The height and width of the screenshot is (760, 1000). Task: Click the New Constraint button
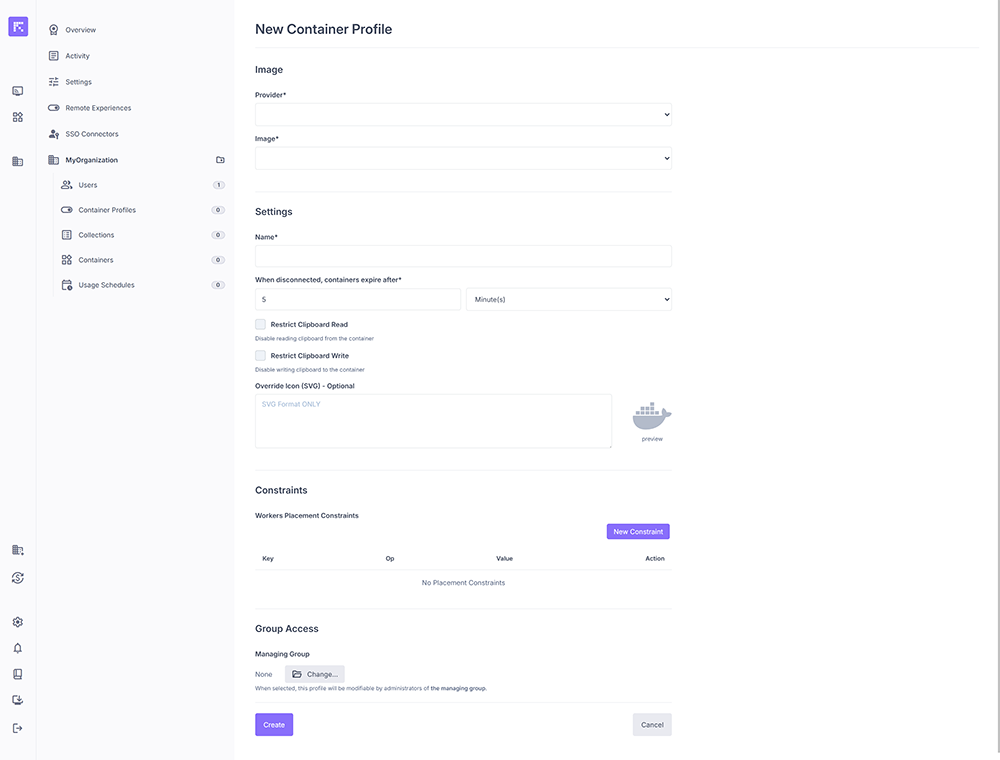coord(637,532)
